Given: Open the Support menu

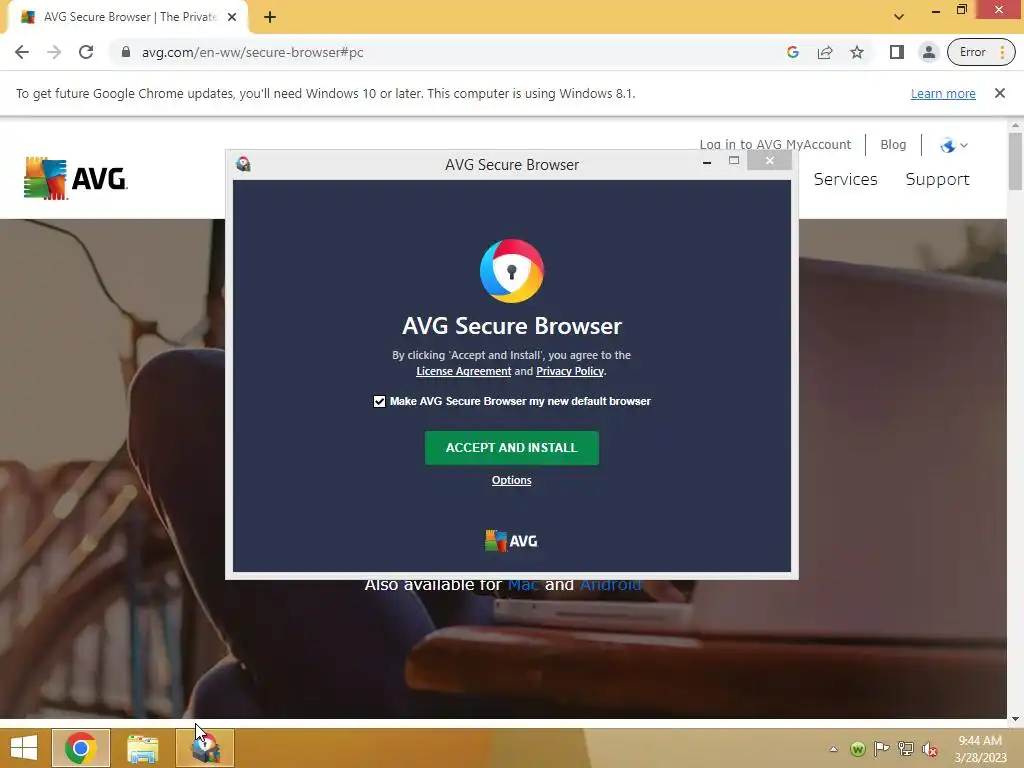Looking at the screenshot, I should tap(937, 180).
